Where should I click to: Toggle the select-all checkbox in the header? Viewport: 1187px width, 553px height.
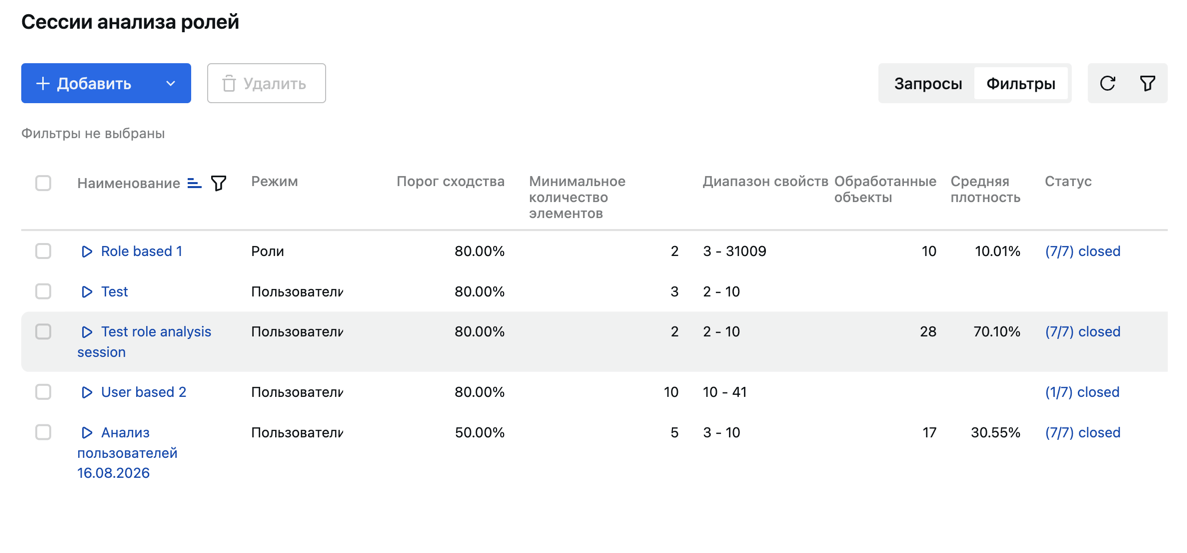pyautogui.click(x=43, y=182)
